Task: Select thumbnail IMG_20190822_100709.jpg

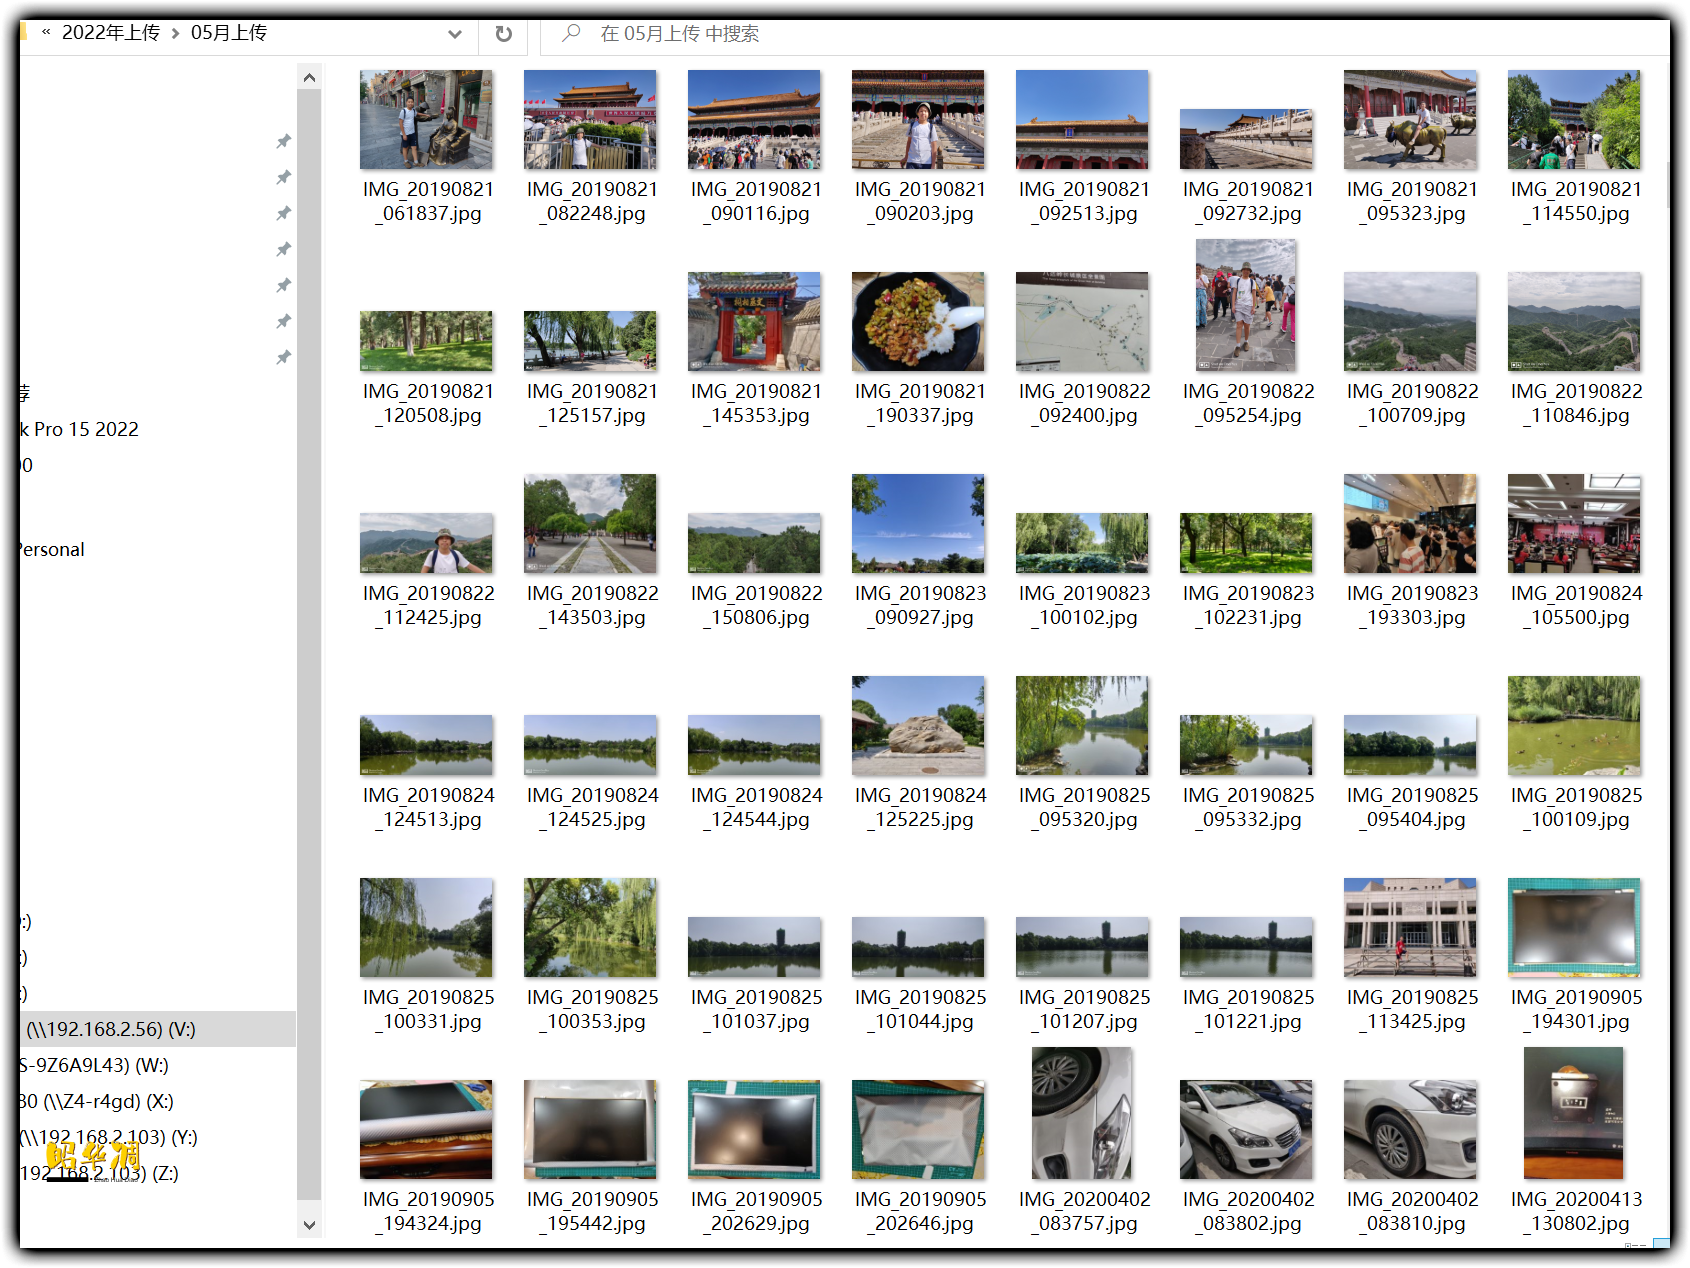Action: click(1411, 321)
